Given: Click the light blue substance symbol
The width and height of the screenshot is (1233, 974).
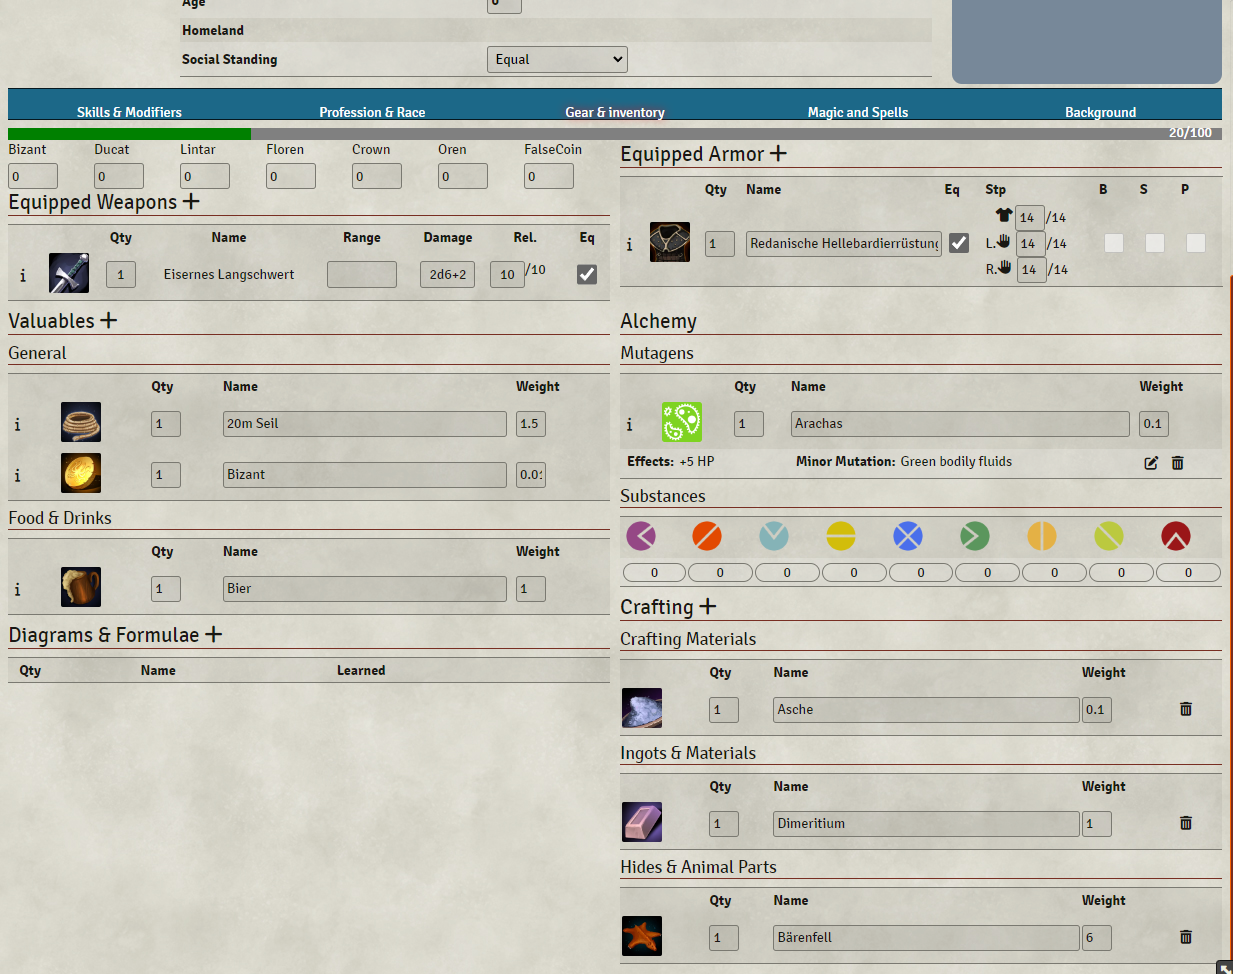Looking at the screenshot, I should [x=774, y=536].
